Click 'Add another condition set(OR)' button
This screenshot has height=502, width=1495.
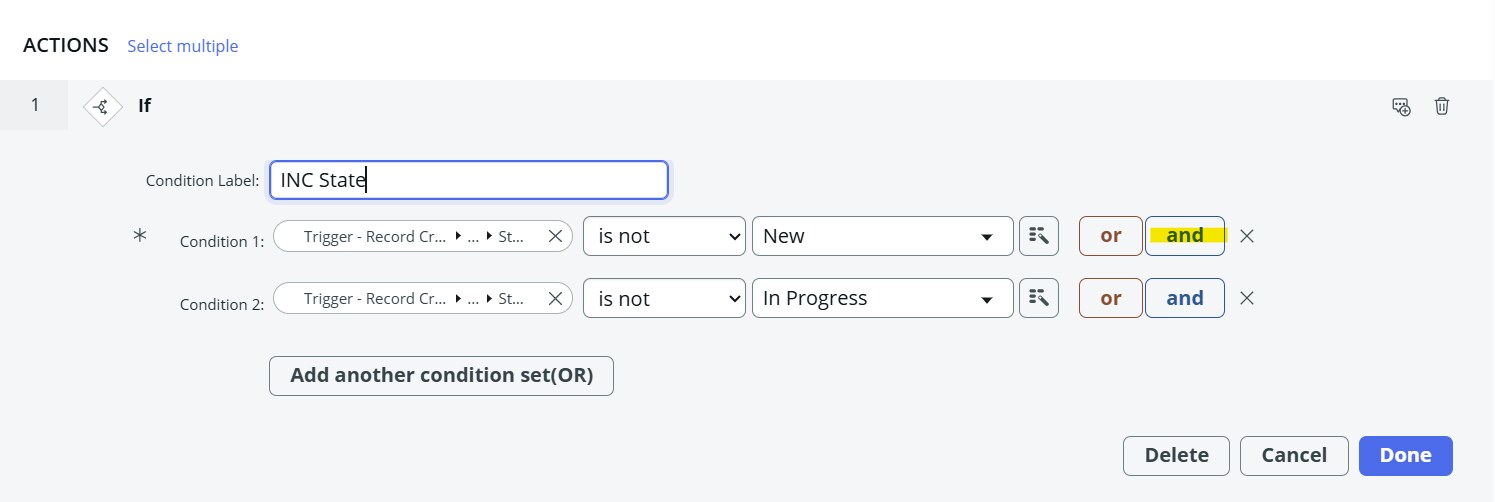point(441,376)
